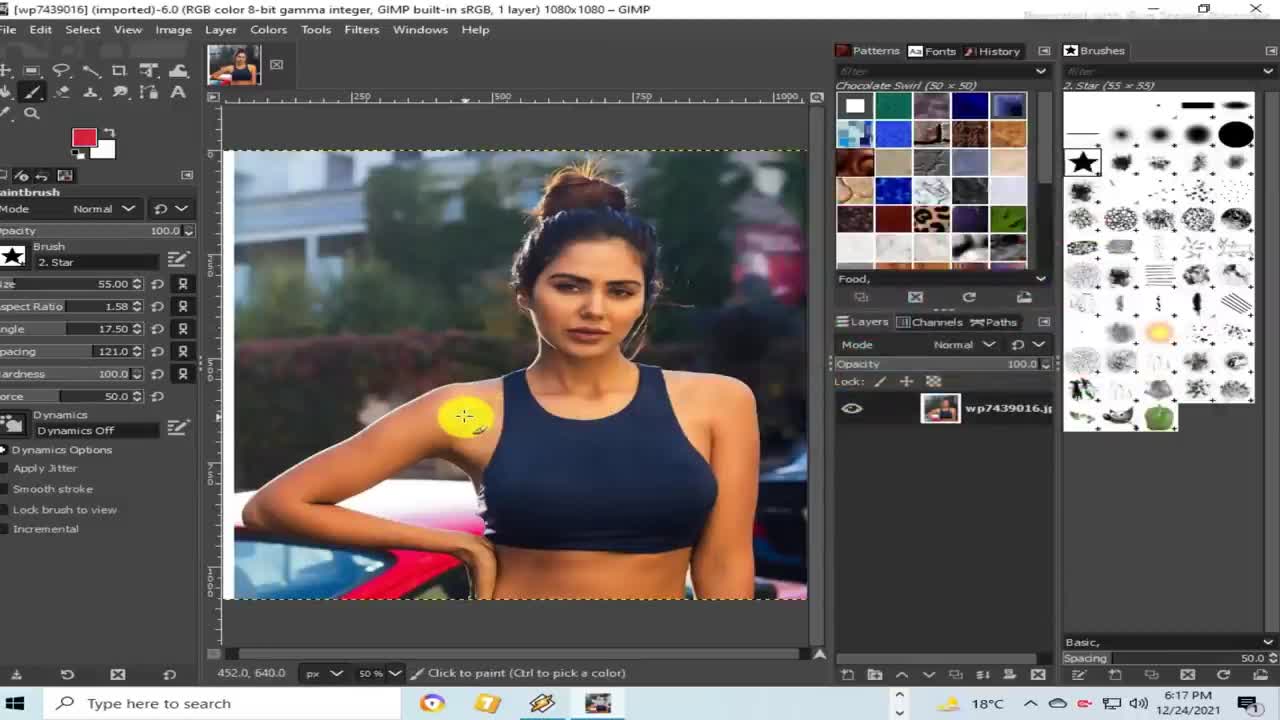Open the 50% zoom level dropdown

point(379,673)
